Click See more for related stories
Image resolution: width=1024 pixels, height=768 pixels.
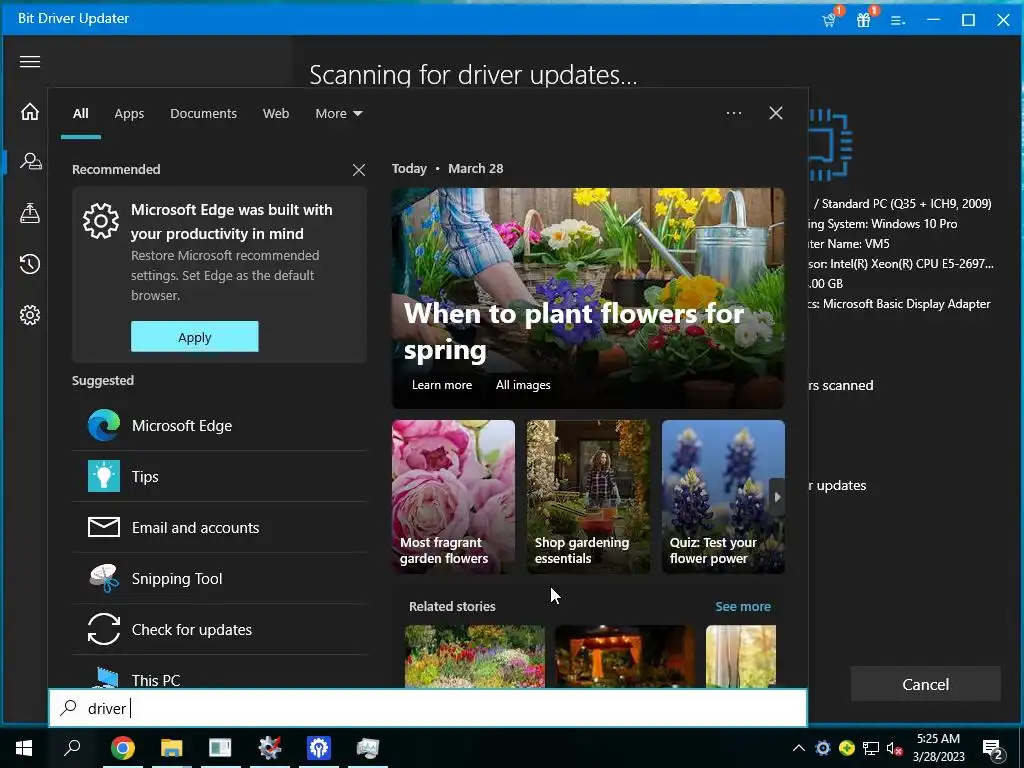coord(743,607)
